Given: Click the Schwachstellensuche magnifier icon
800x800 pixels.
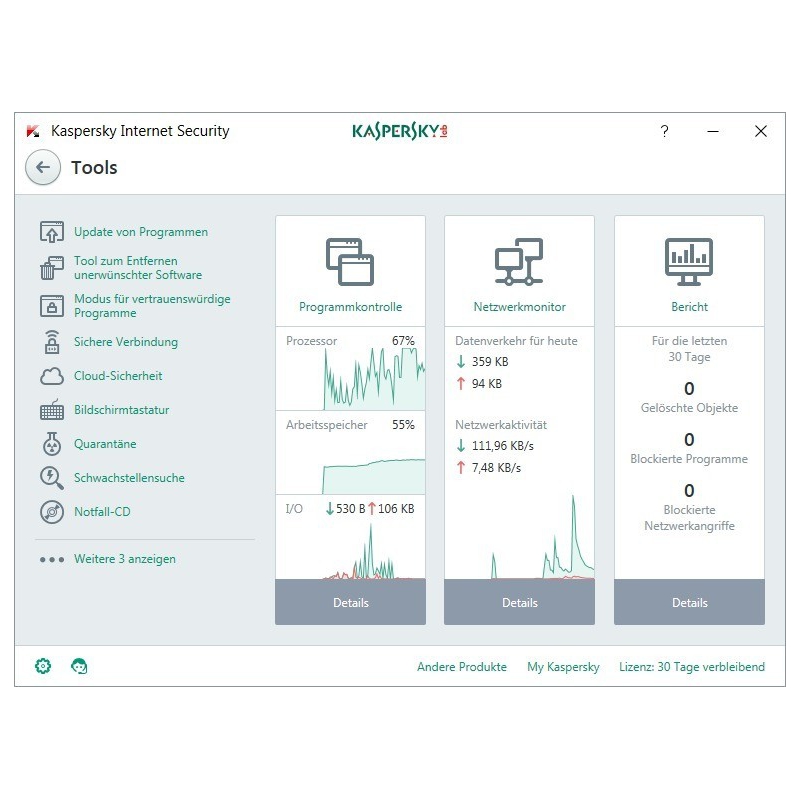Looking at the screenshot, I should point(52,478).
